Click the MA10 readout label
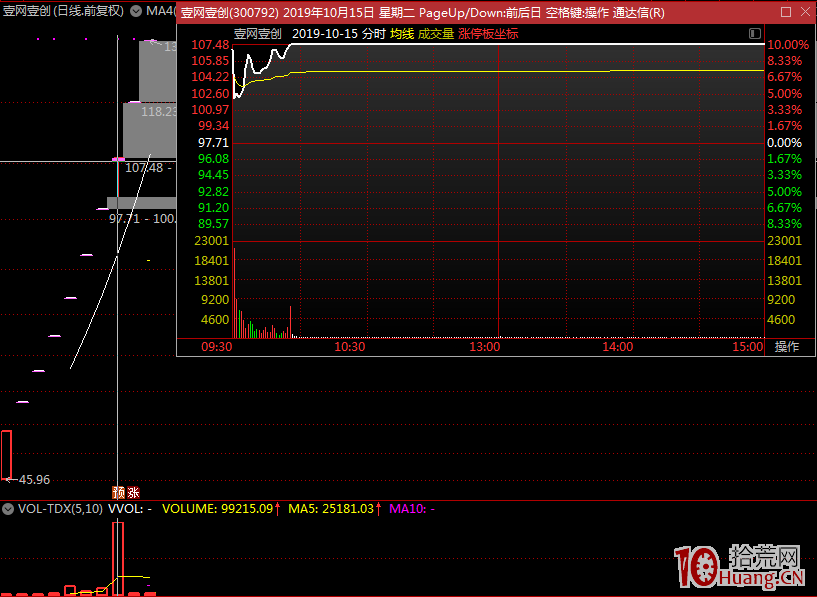 click(x=412, y=509)
